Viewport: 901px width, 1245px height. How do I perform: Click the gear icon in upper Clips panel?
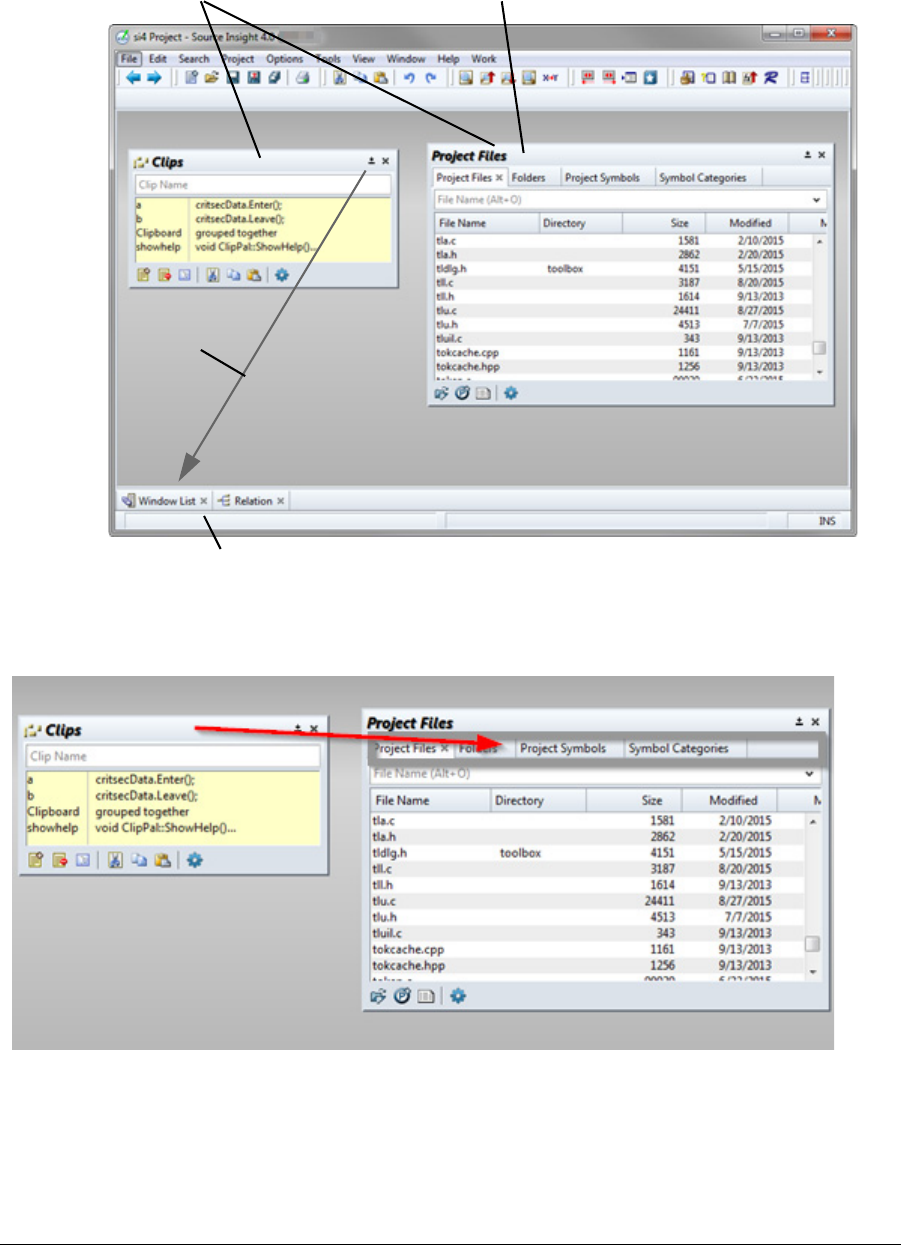[x=281, y=273]
